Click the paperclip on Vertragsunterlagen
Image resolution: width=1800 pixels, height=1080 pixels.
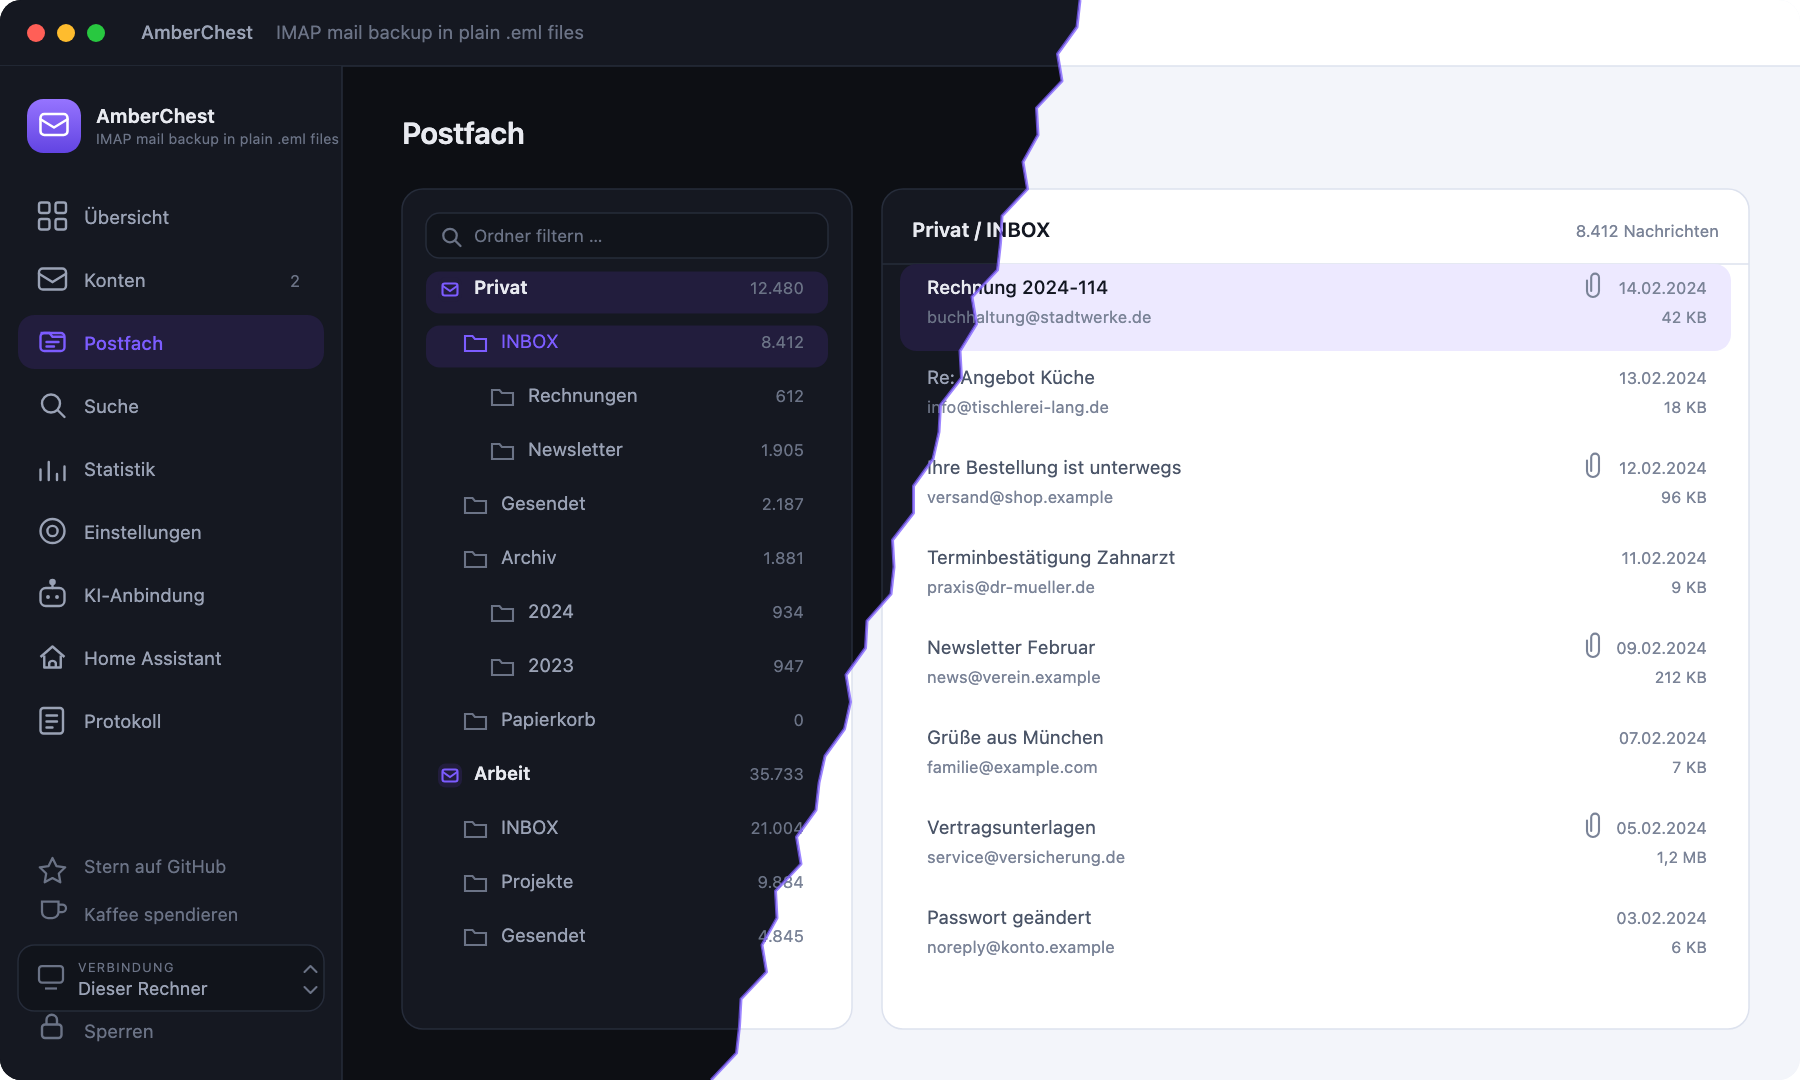click(1593, 826)
